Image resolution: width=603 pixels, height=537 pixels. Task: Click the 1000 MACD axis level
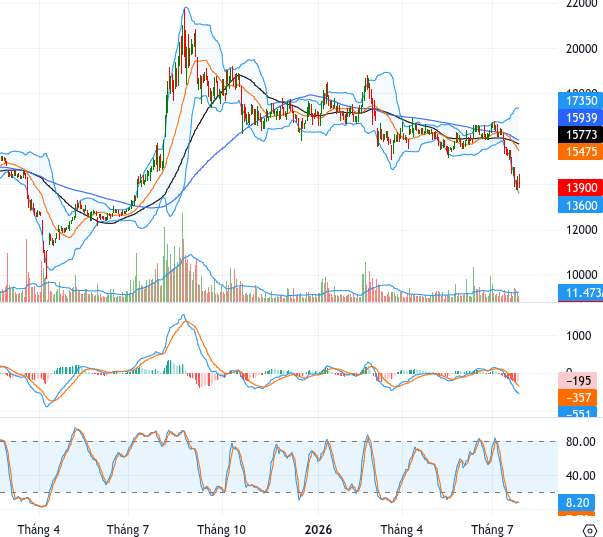point(578,336)
